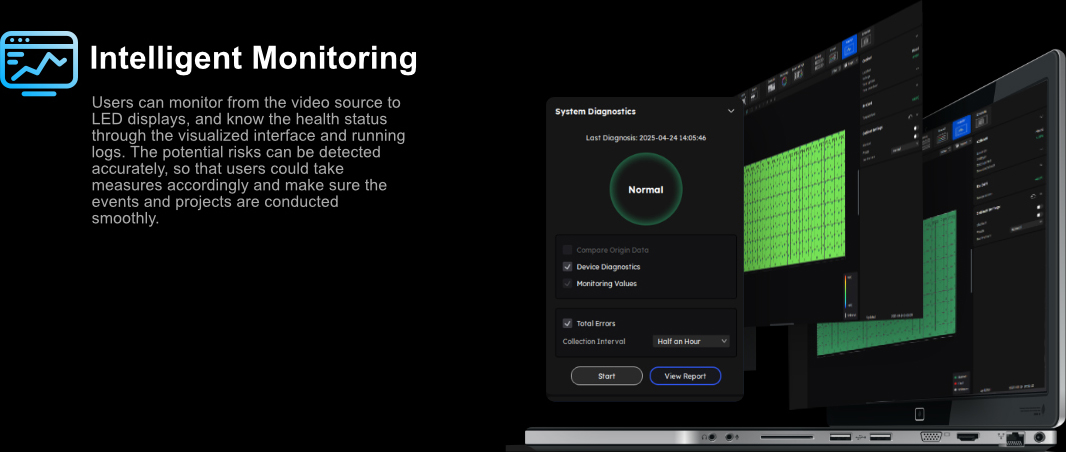Open the View Report button
Image resolution: width=1066 pixels, height=452 pixels.
(685, 376)
